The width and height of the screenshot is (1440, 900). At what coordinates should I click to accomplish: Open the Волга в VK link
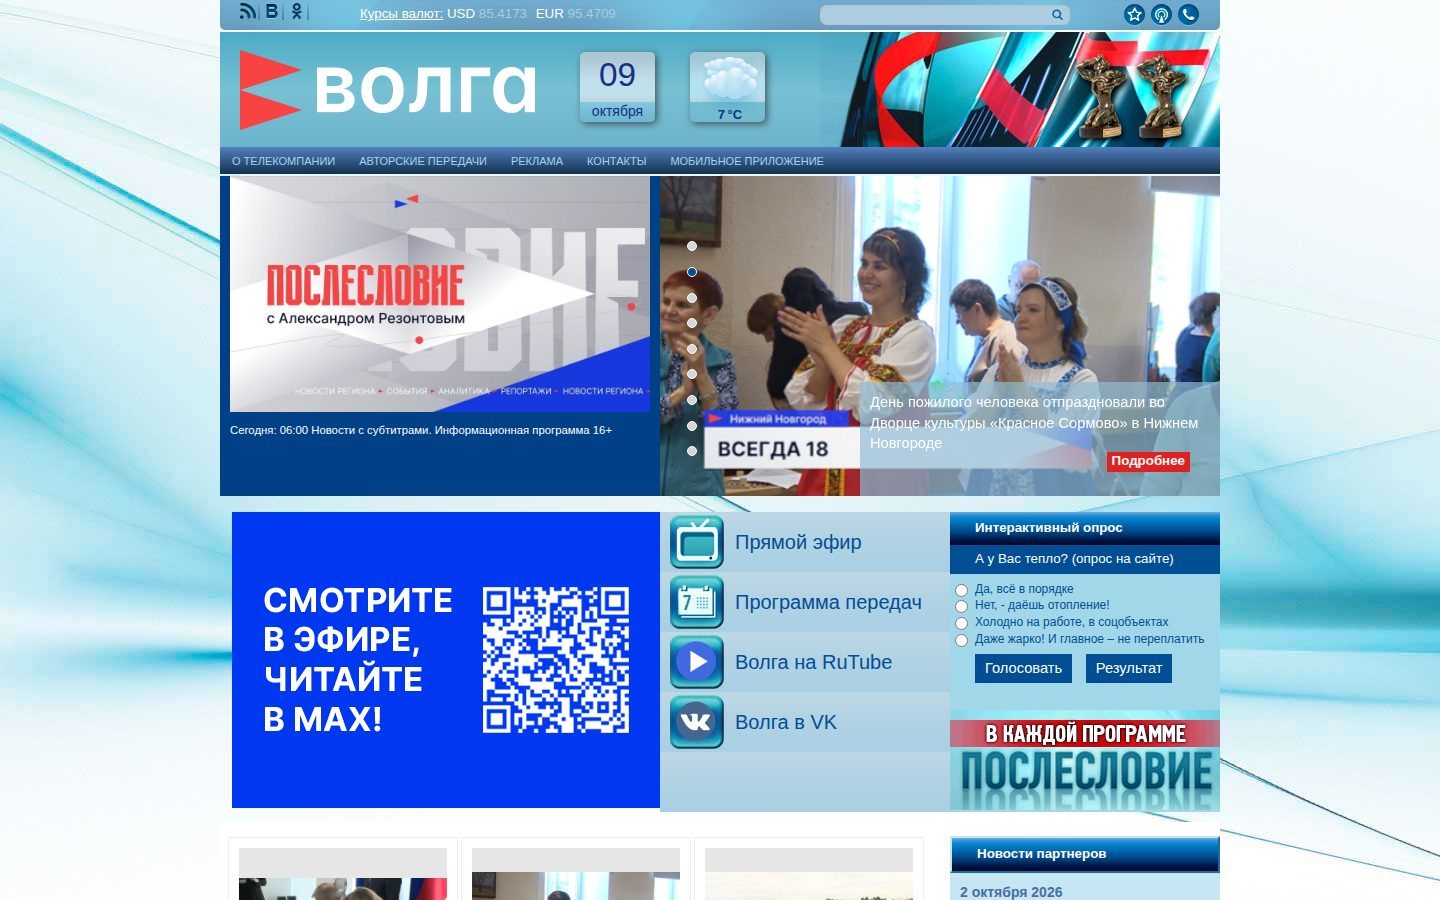tap(786, 722)
